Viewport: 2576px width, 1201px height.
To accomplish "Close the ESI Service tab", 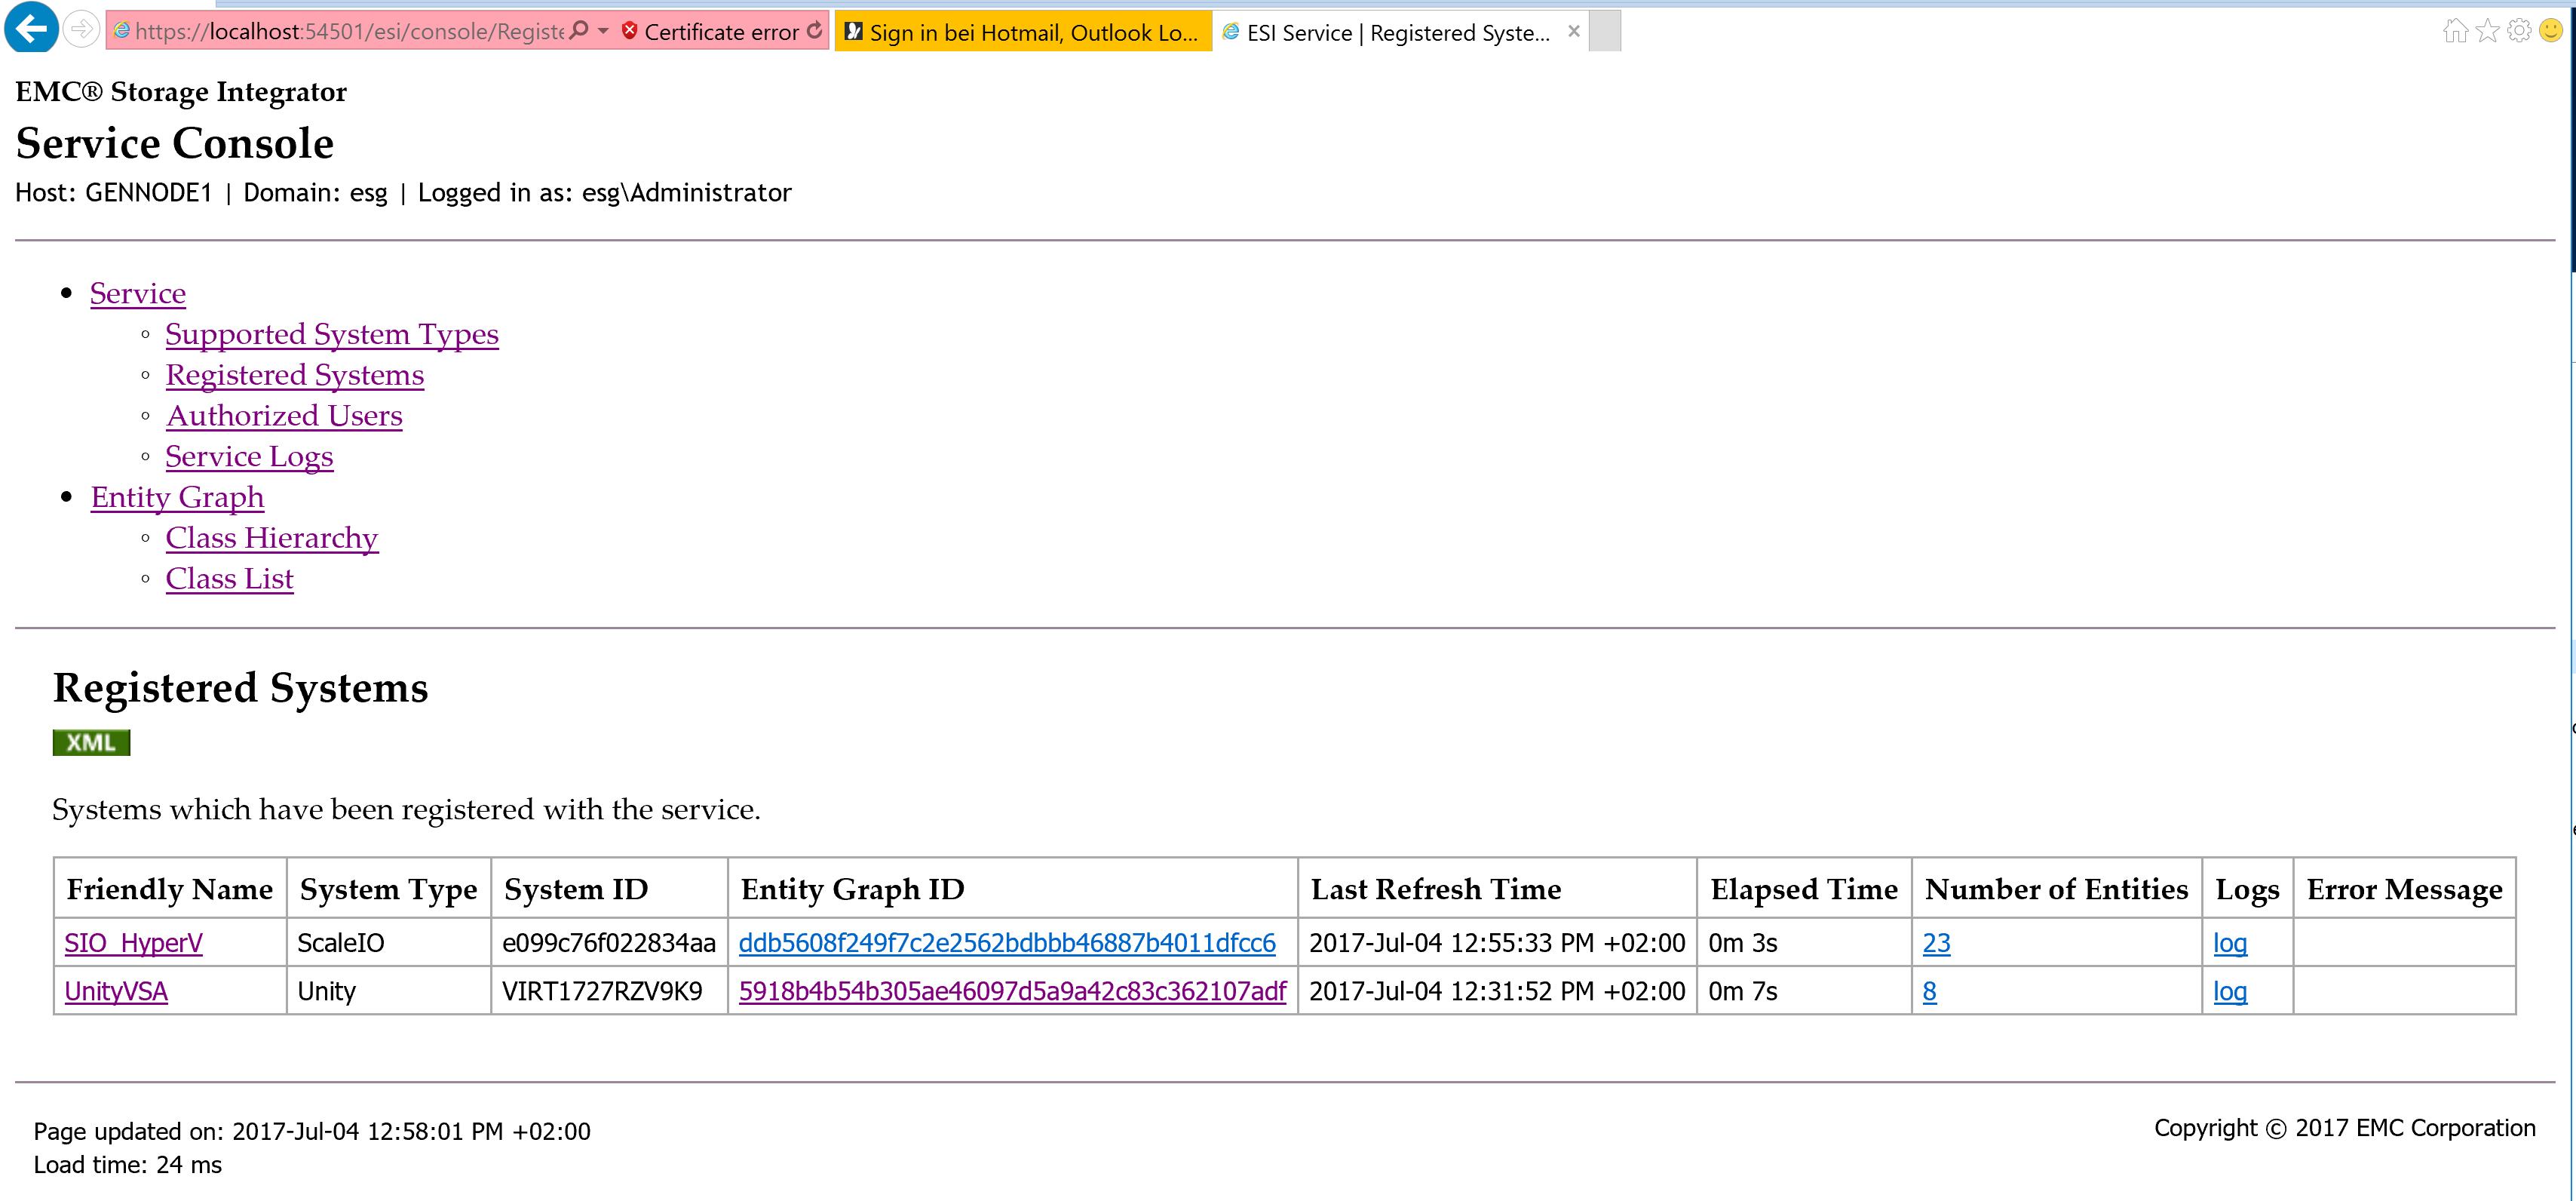I will (1573, 30).
